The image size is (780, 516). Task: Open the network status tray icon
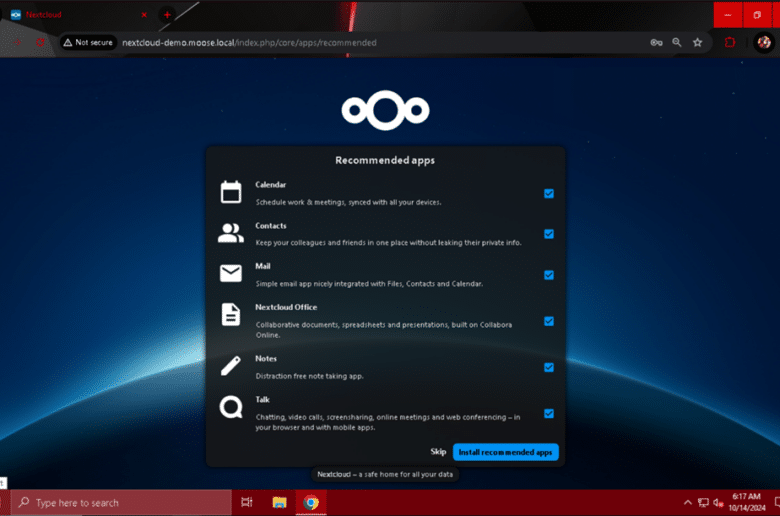coord(703,503)
